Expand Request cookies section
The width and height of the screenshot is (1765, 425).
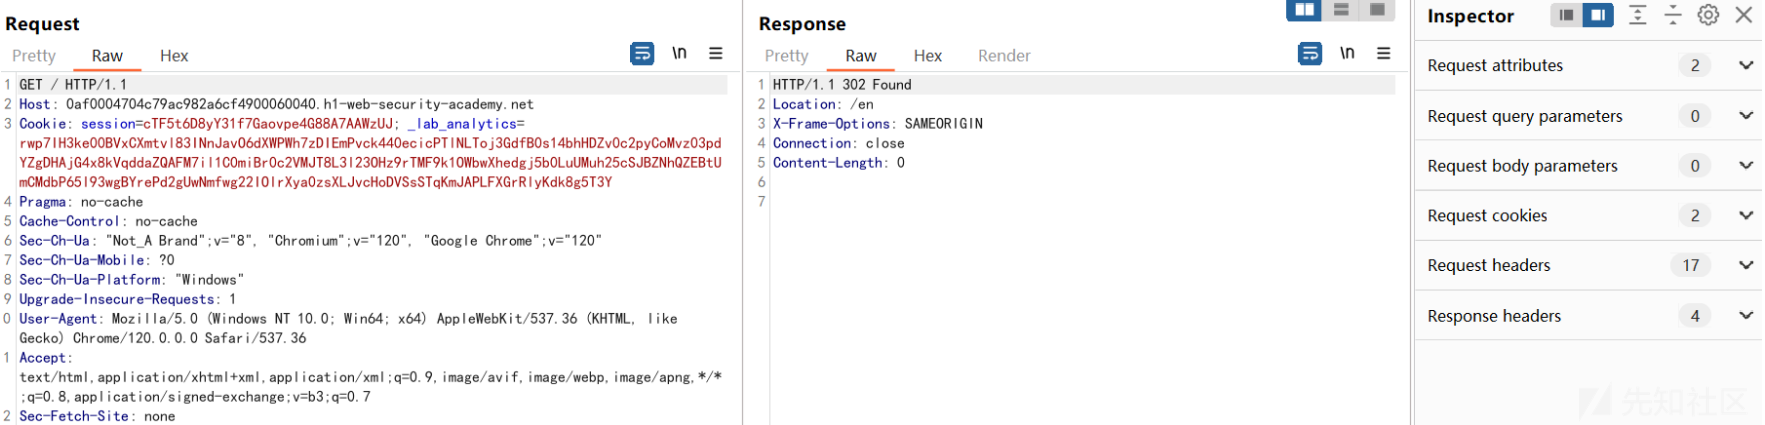click(x=1588, y=215)
